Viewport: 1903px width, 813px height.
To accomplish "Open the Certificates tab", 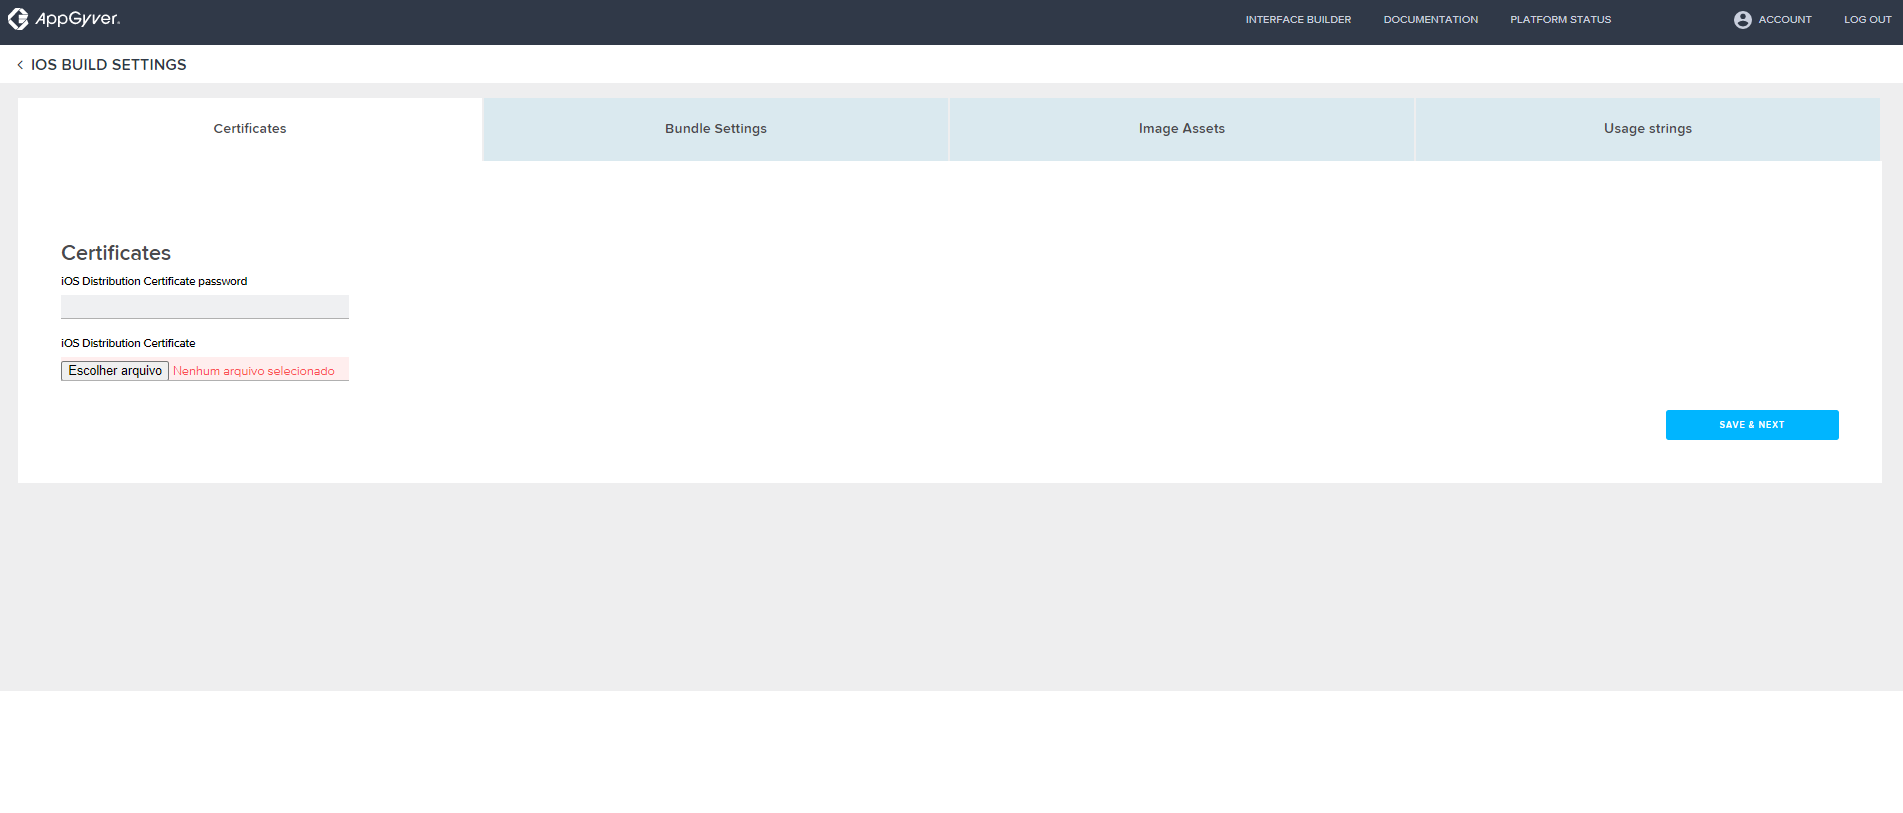I will click(250, 129).
